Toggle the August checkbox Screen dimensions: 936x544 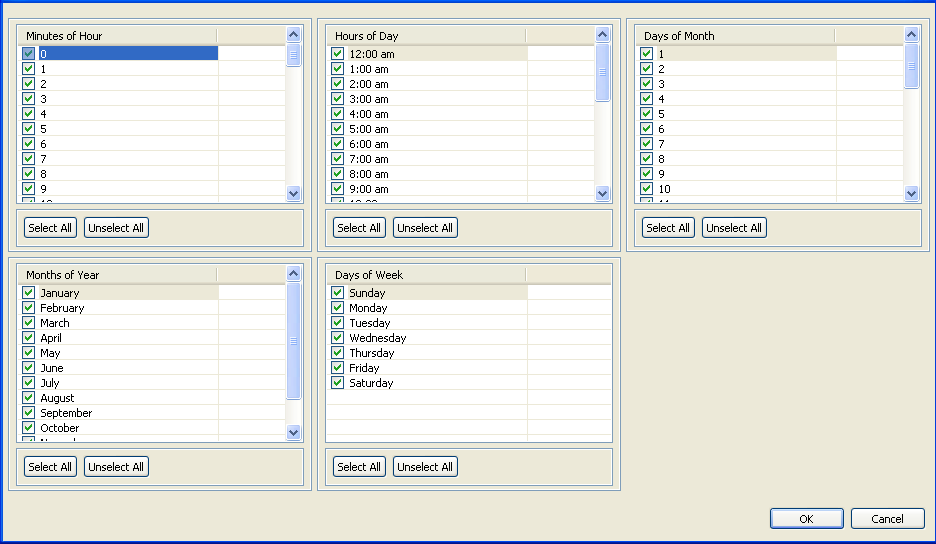pyautogui.click(x=28, y=397)
